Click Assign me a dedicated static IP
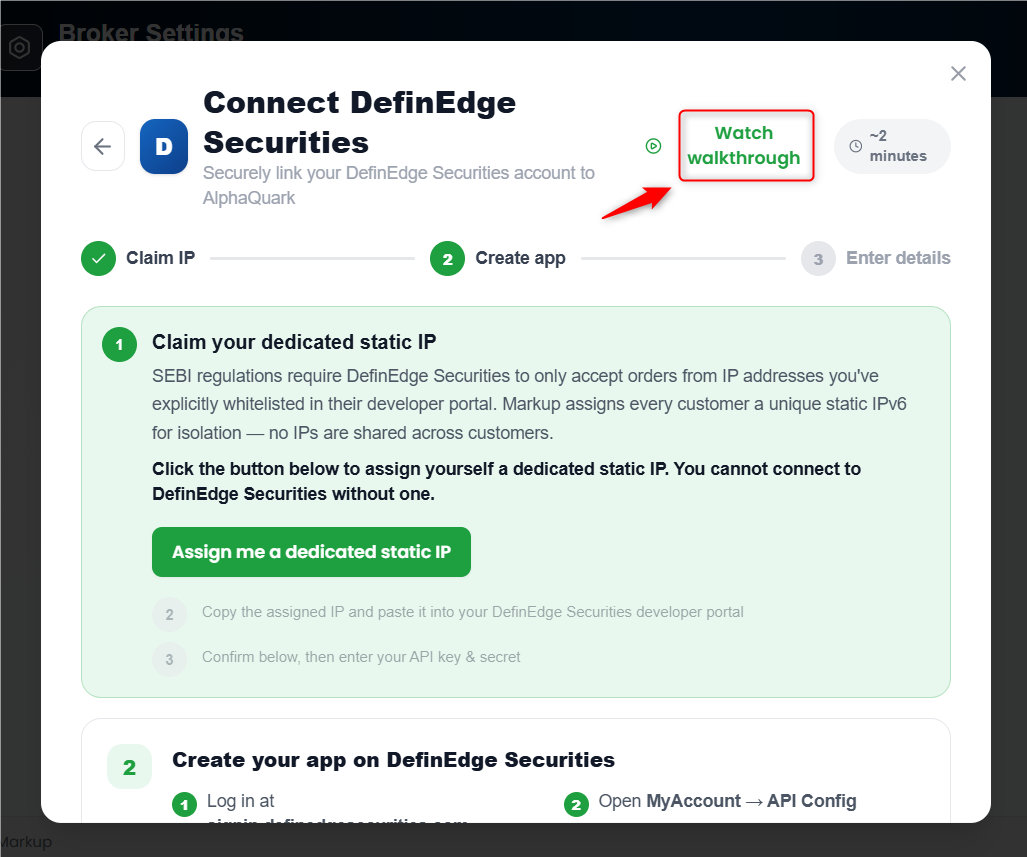This screenshot has width=1027, height=857. [311, 552]
